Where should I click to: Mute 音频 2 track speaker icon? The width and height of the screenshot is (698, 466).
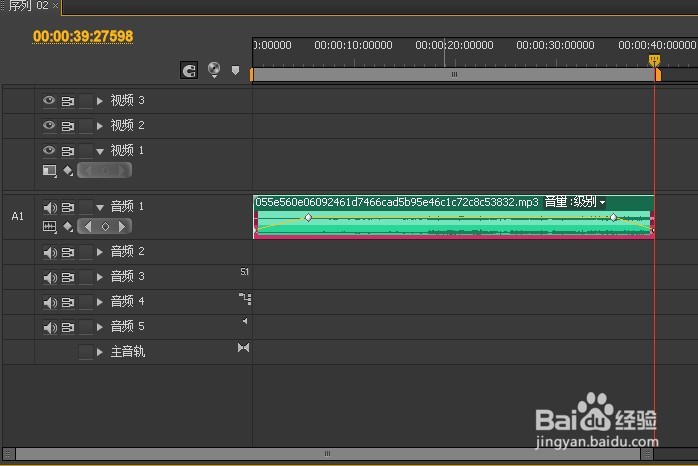pyautogui.click(x=50, y=252)
